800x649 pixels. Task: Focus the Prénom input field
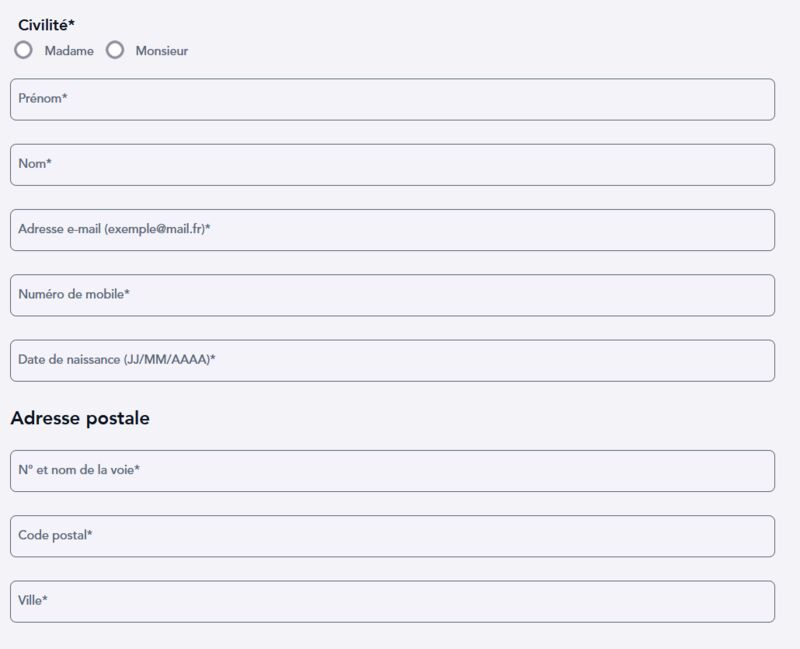pyautogui.click(x=392, y=99)
